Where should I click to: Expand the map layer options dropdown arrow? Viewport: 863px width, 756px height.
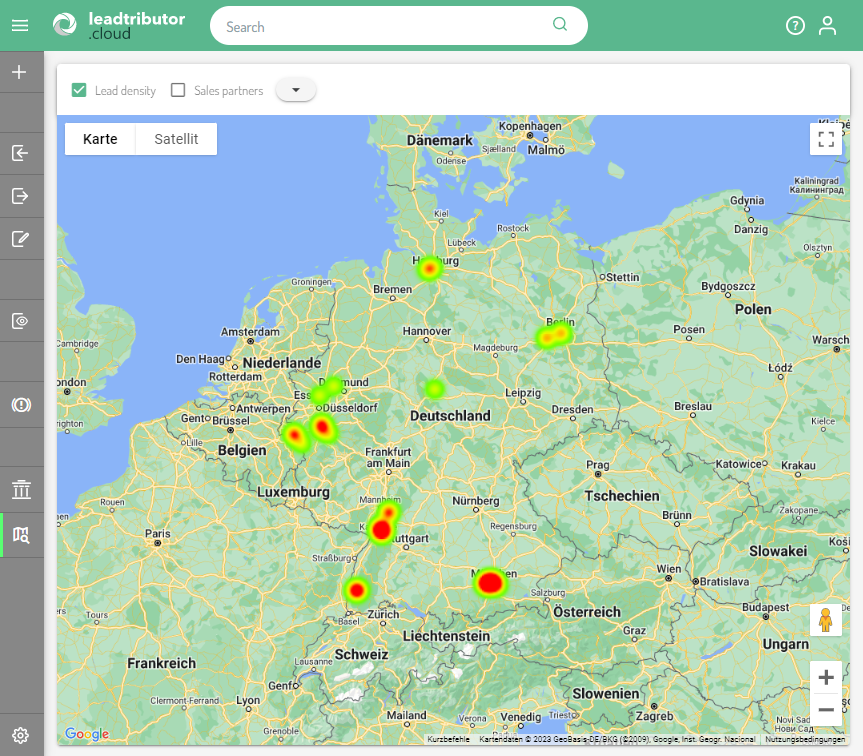[295, 90]
